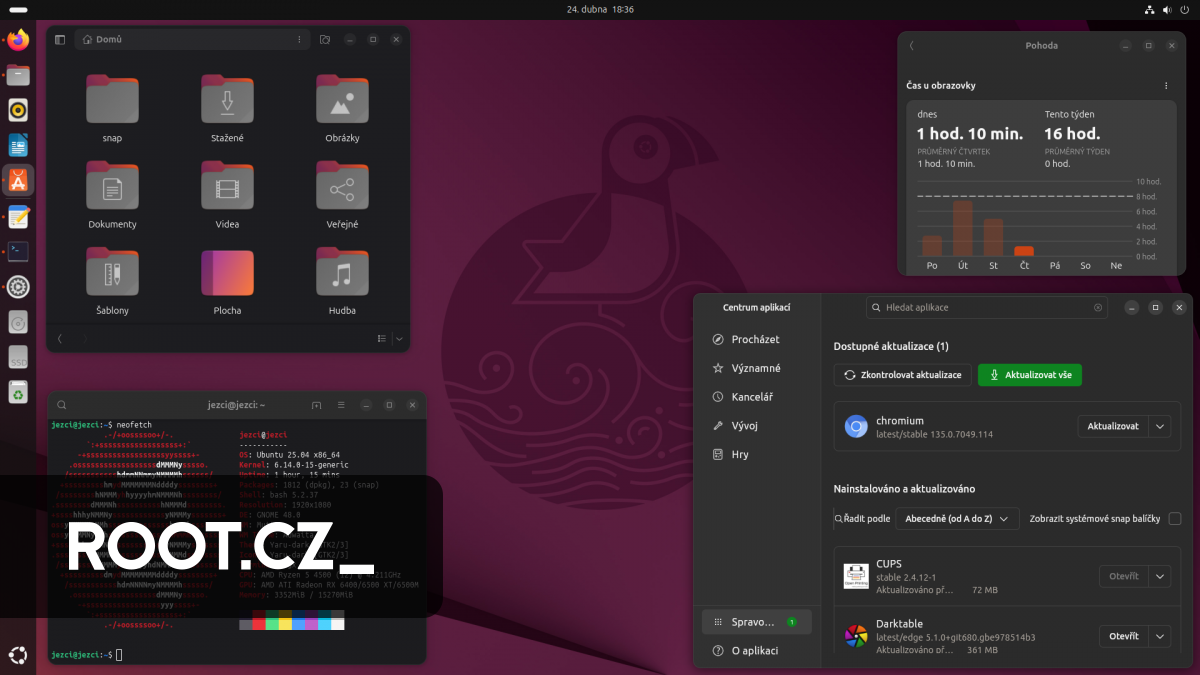
Task: Expand chromium's Aktualizovat dropdown arrow
Action: pyautogui.click(x=1160, y=426)
